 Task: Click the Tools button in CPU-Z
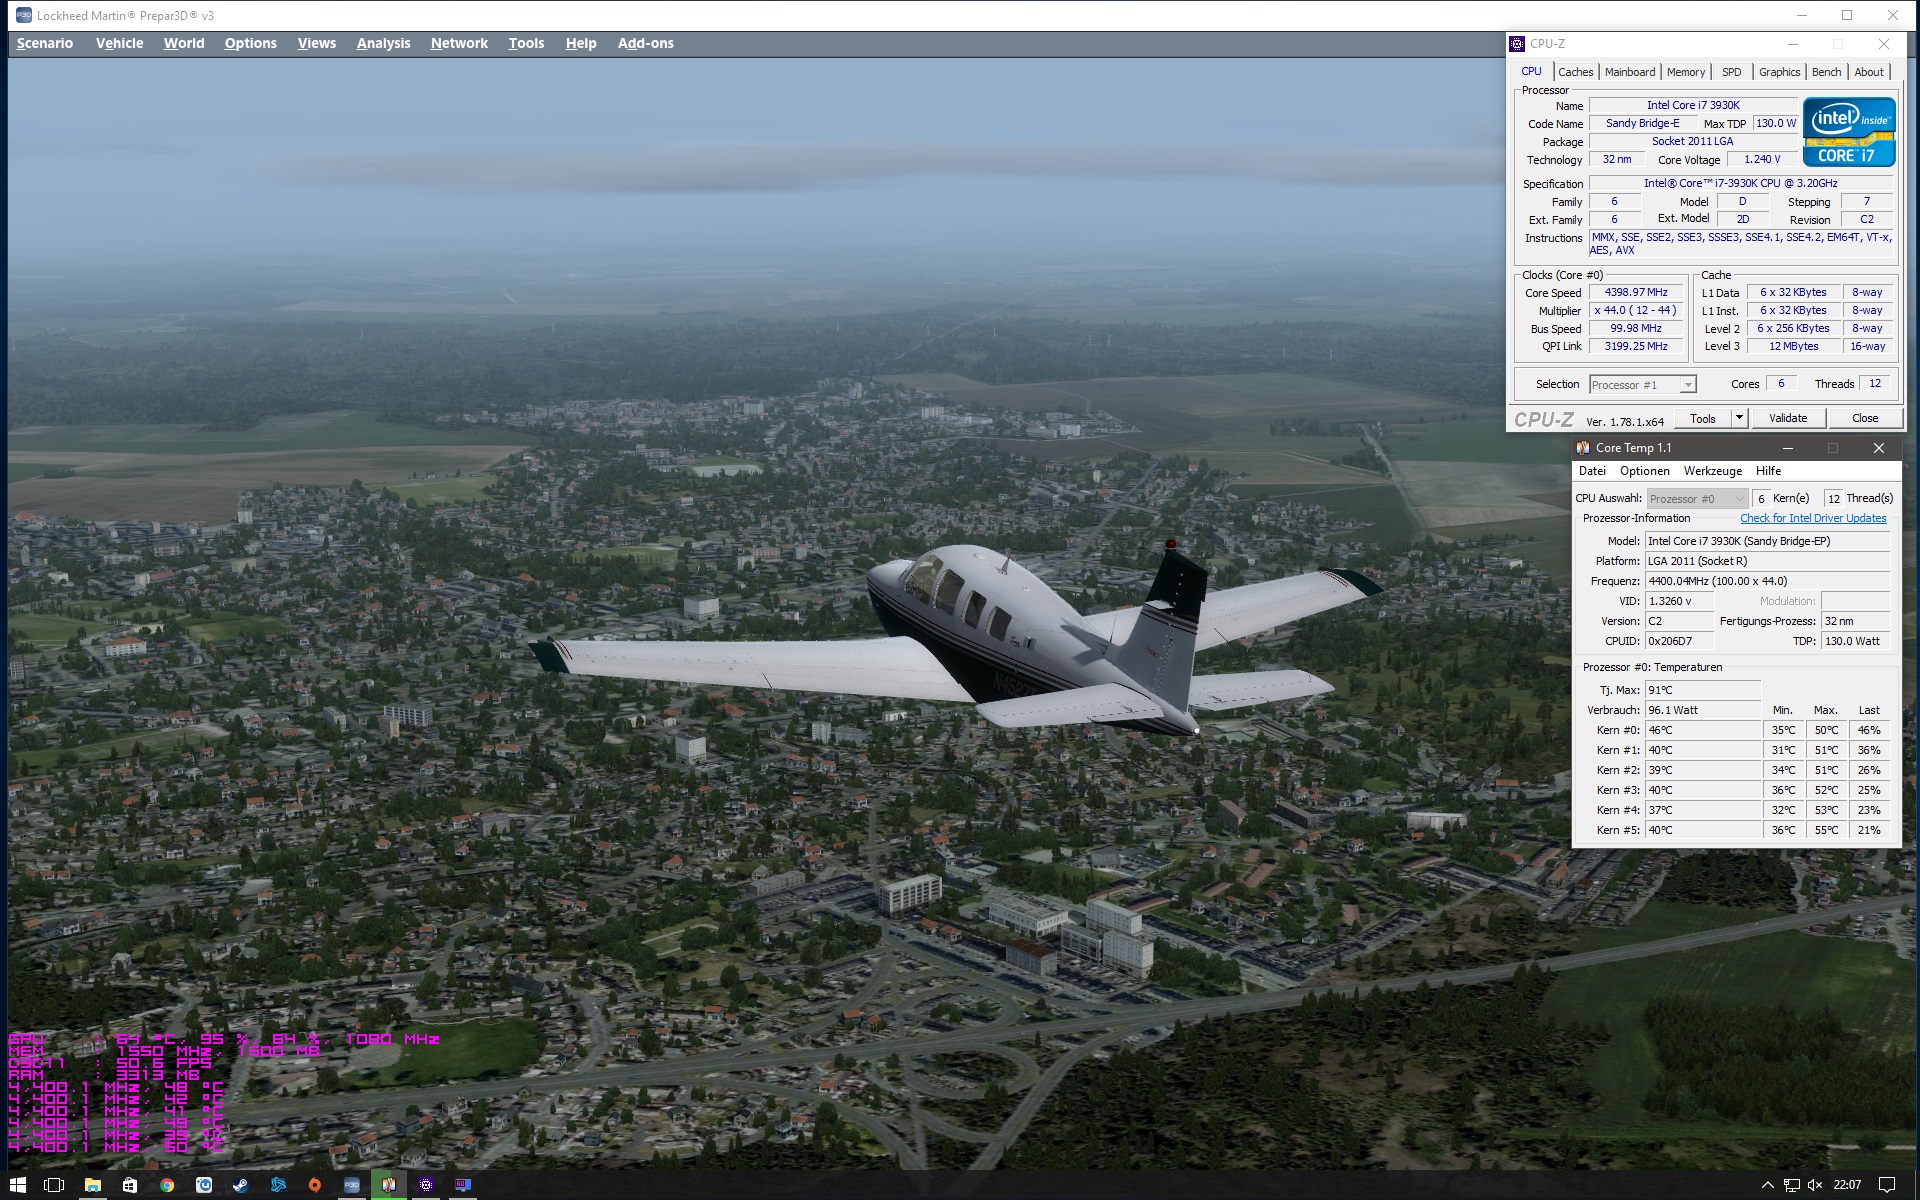[1703, 419]
